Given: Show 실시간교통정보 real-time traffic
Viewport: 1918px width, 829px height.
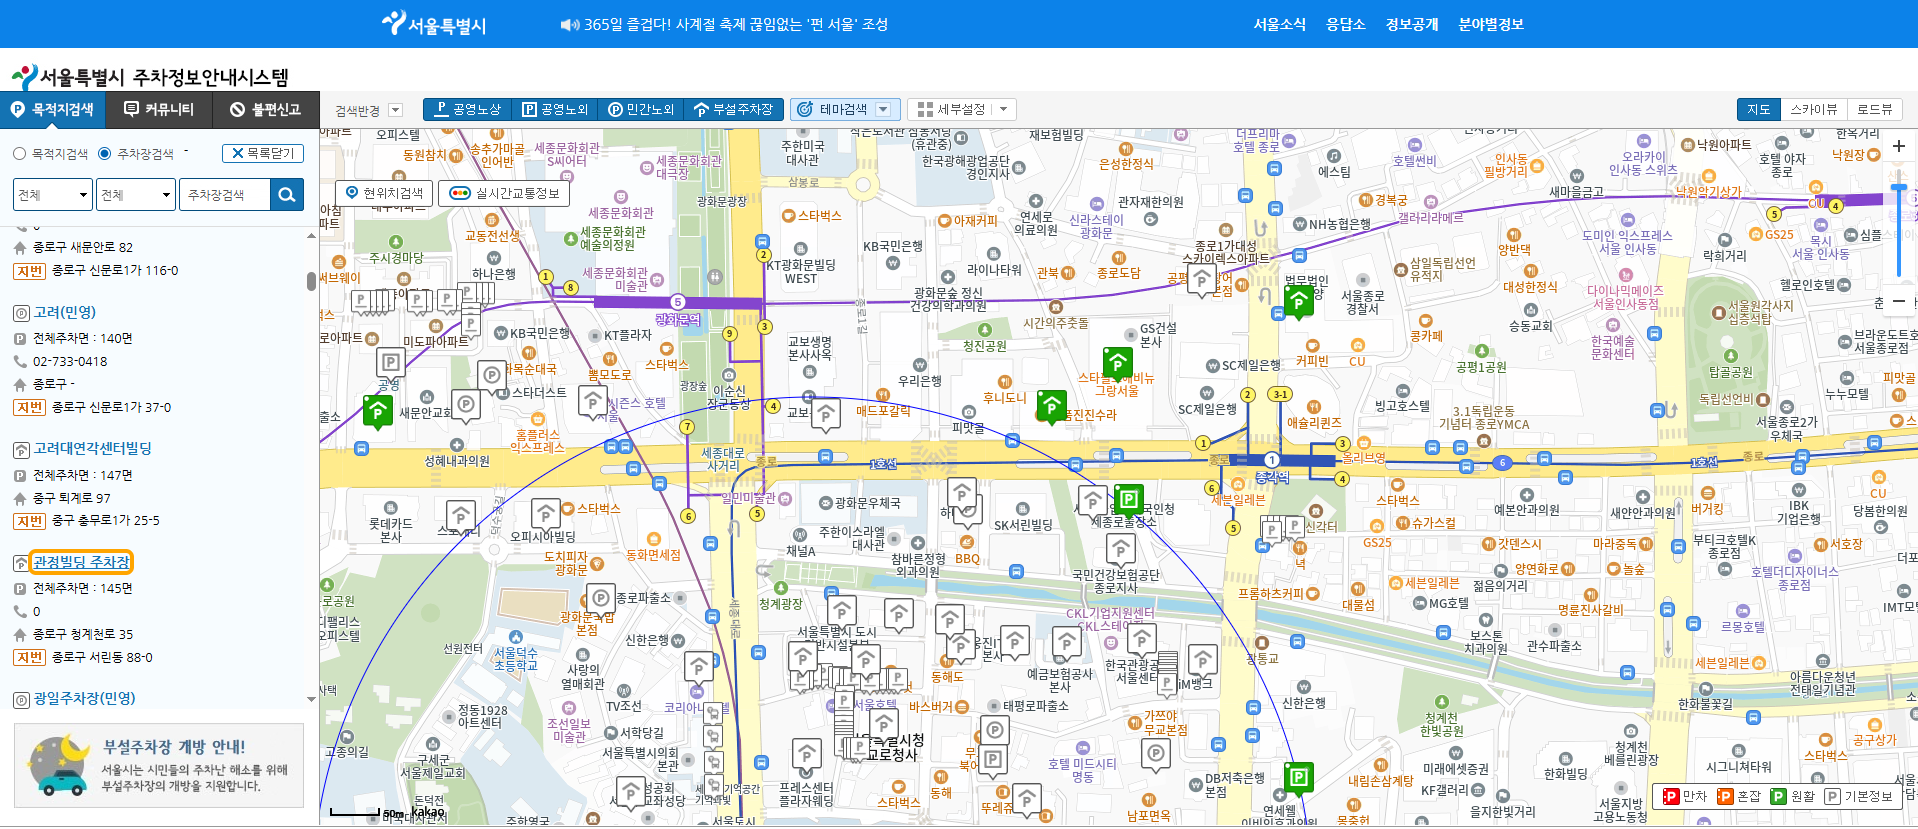Looking at the screenshot, I should (x=505, y=193).
